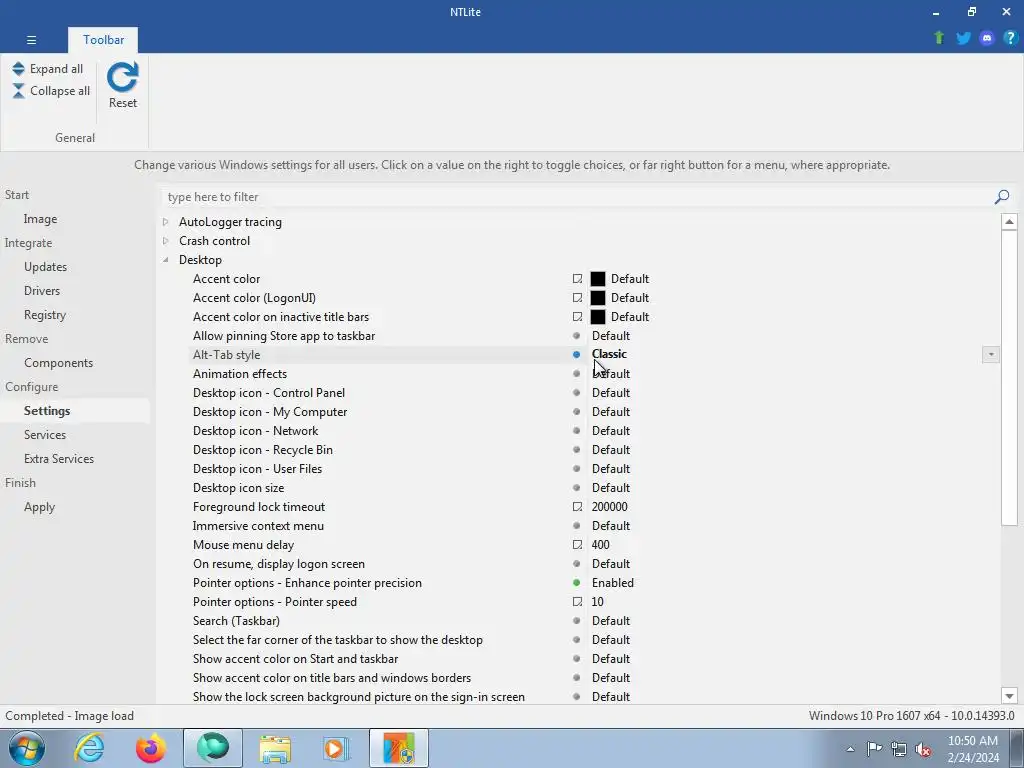Viewport: 1024px width, 768px height.
Task: Select the Settings page
Action: [47, 411]
